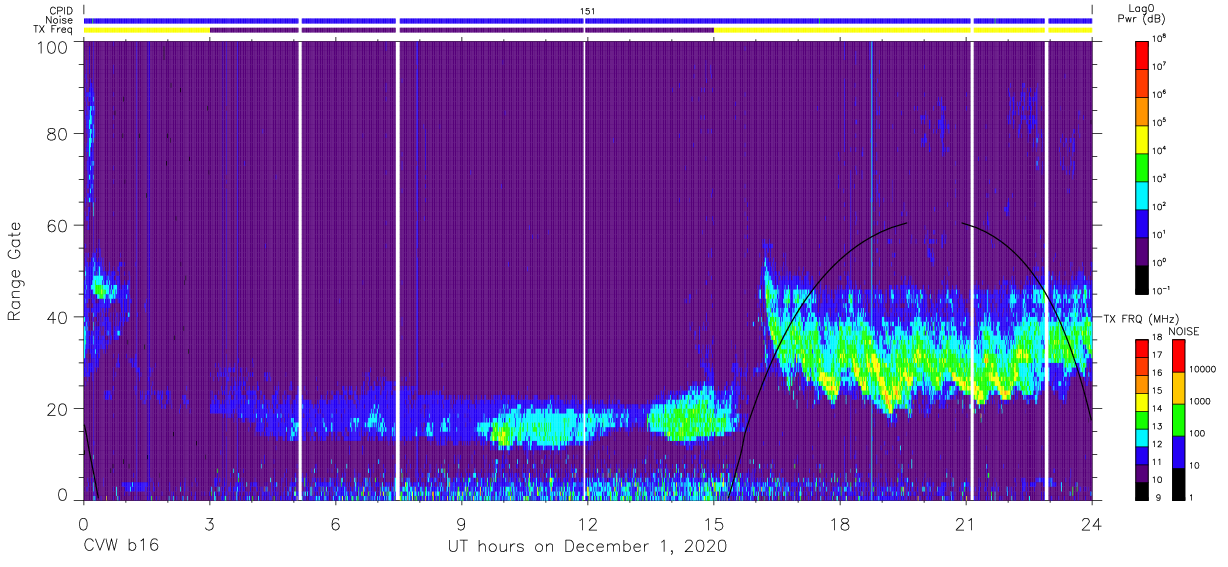Click the power colorbar's top tick label, 10 to the 8
The width and height of the screenshot is (1228, 567).
click(x=1161, y=38)
